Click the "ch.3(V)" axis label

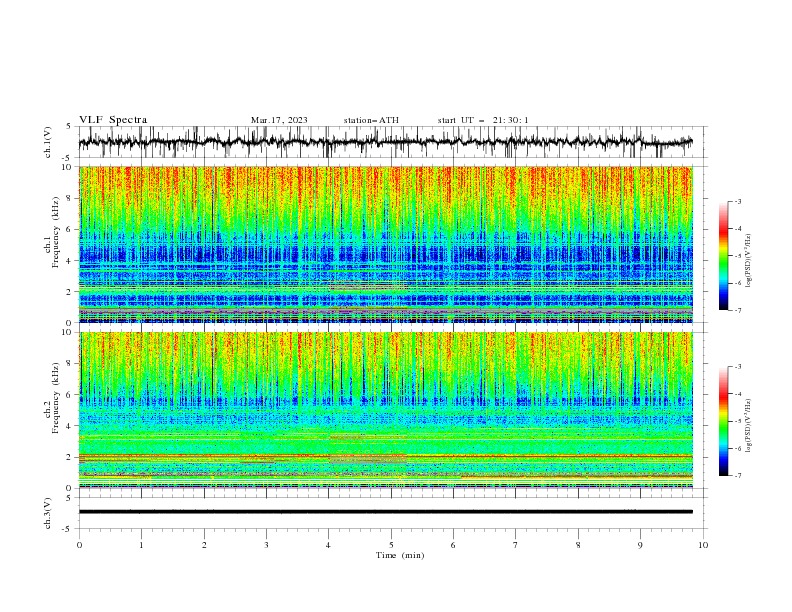click(x=48, y=513)
